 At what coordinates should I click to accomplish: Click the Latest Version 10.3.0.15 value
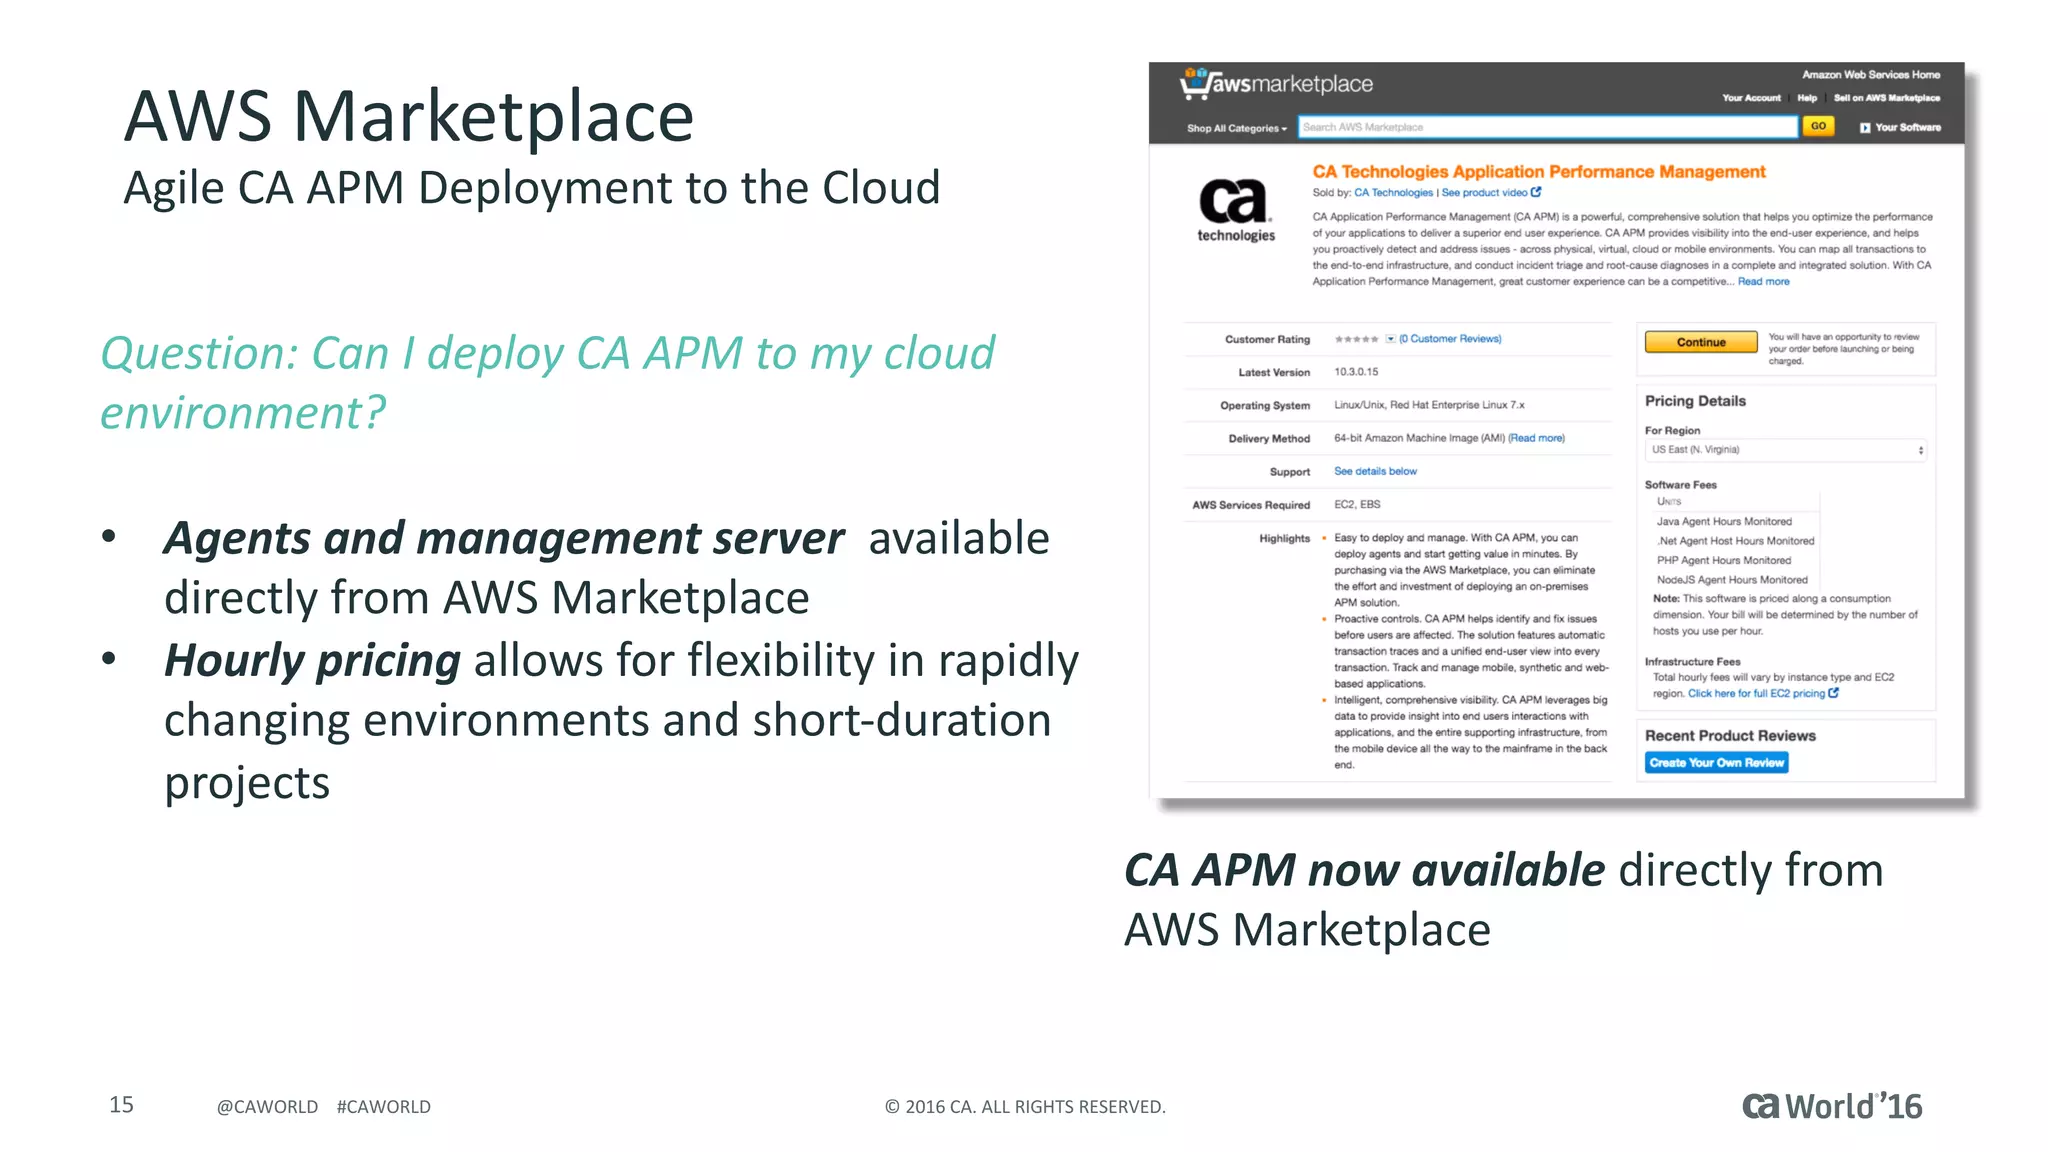[1356, 372]
